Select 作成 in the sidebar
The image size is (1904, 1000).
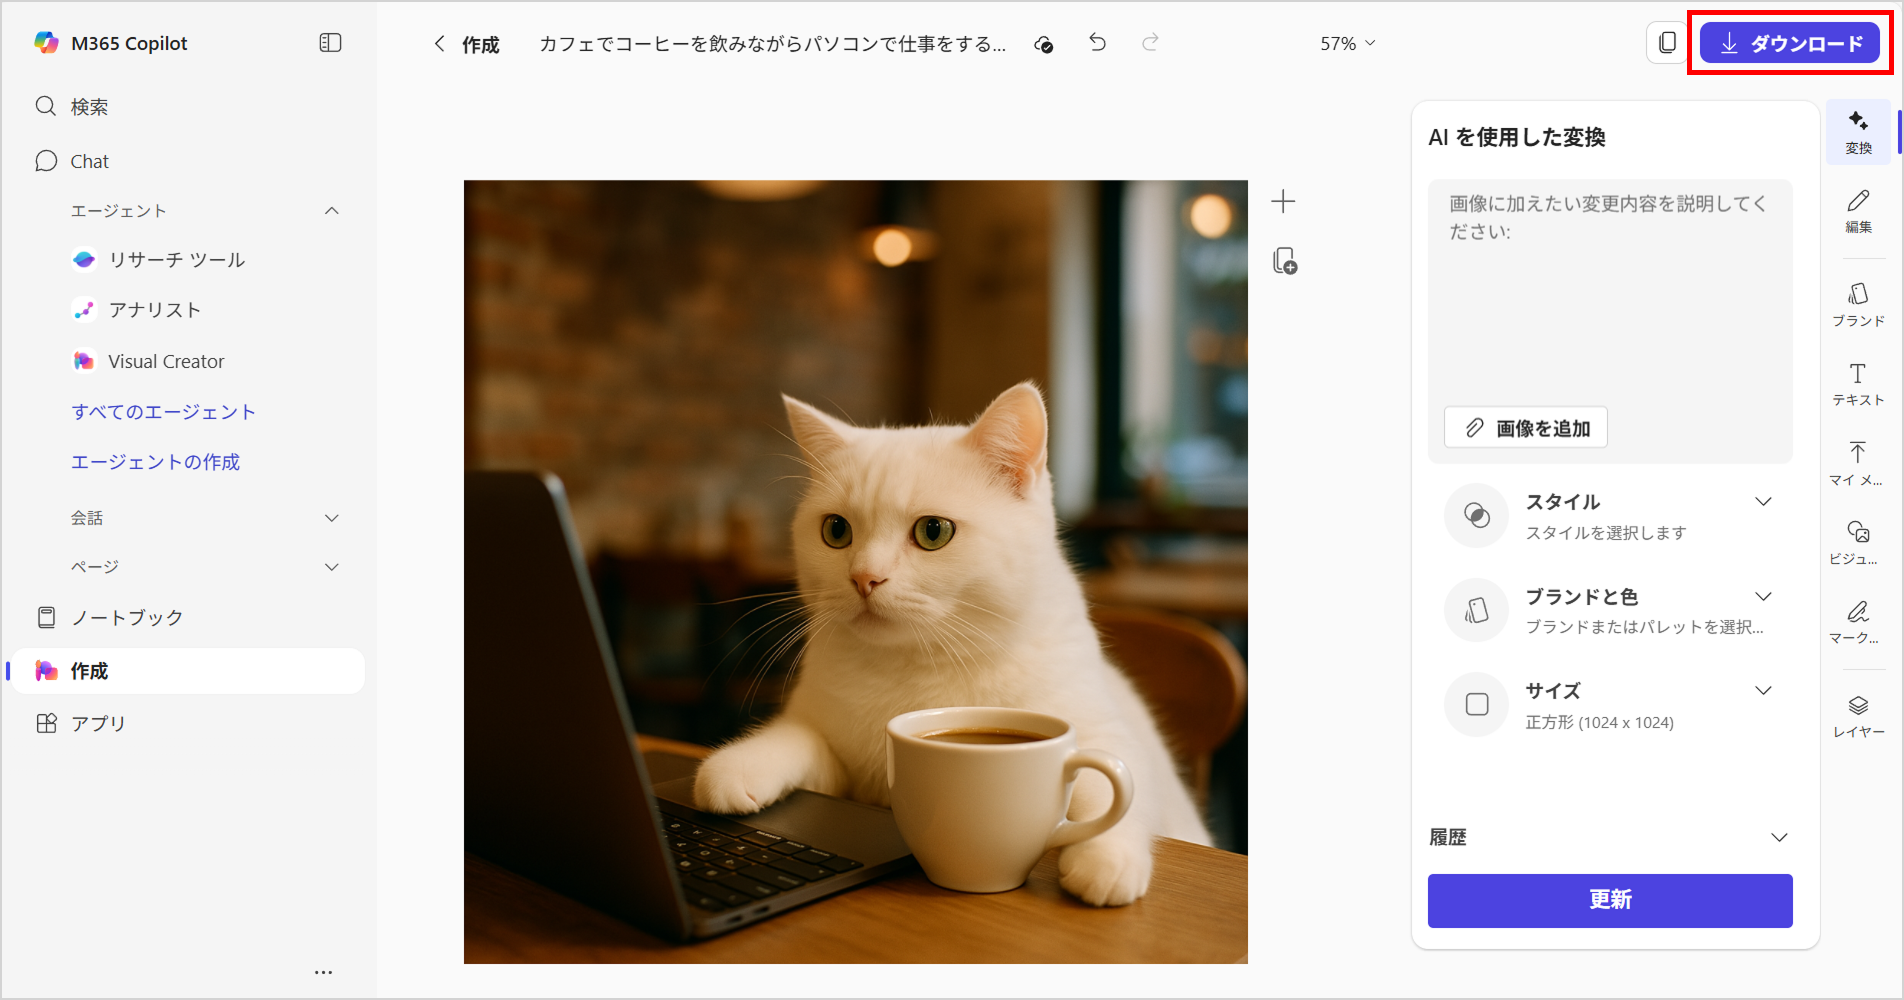click(x=188, y=671)
